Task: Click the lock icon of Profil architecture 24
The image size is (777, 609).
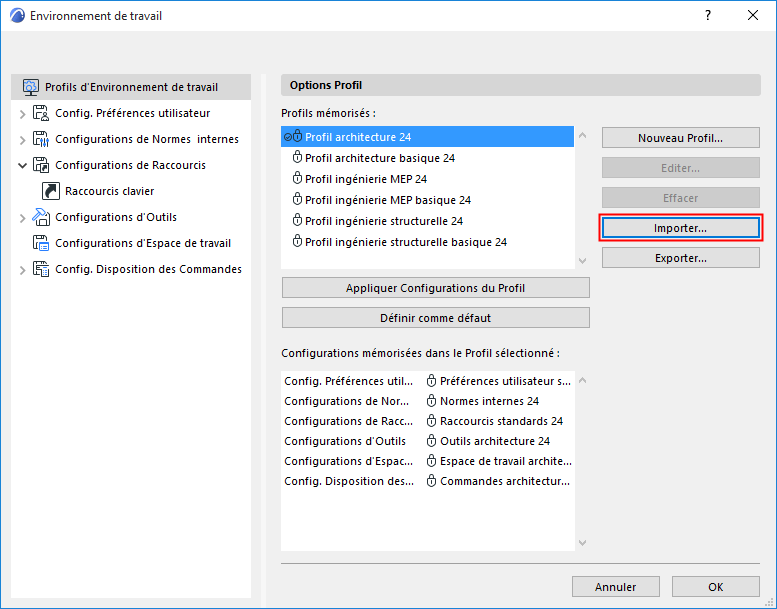Action: point(297,136)
